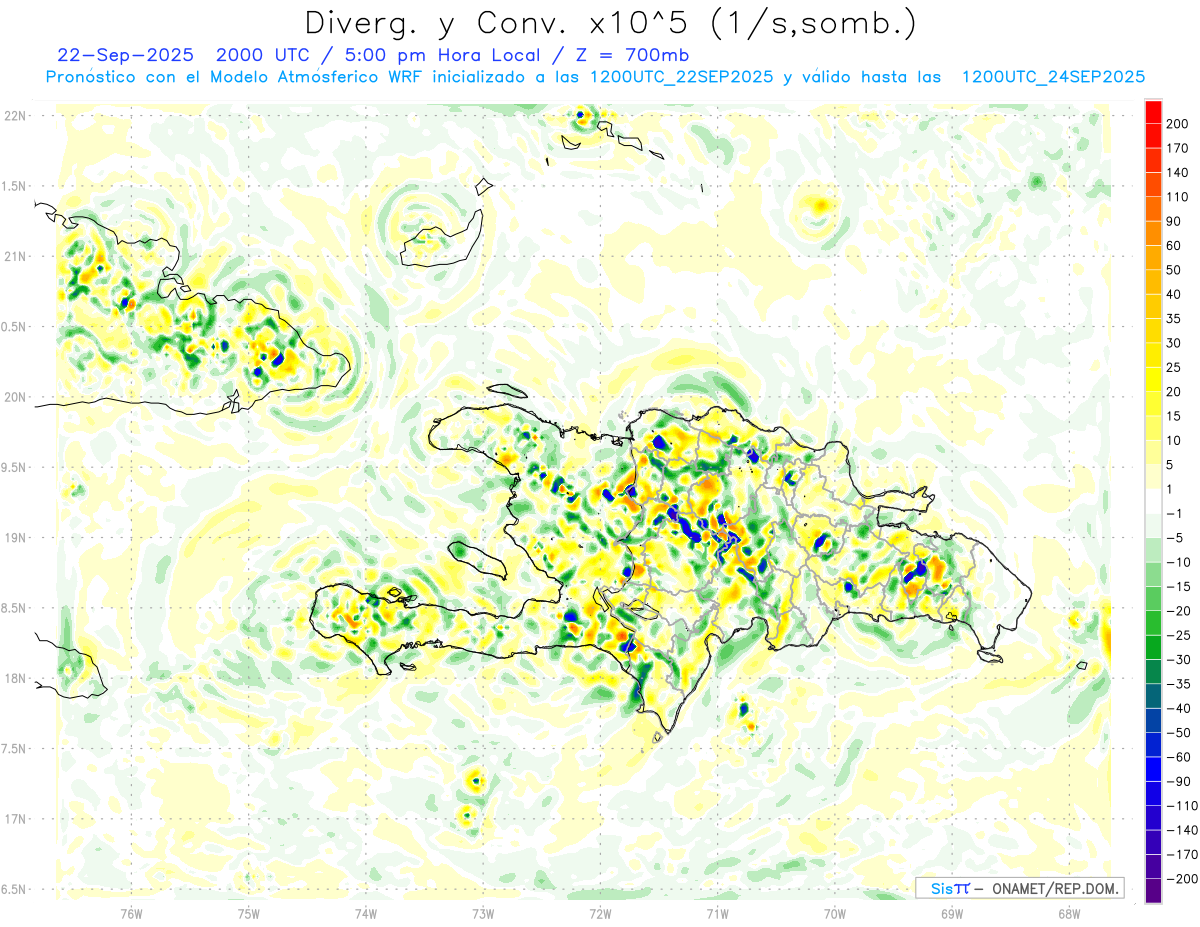The image size is (1200, 927).
Task: Click the top red swatch above 200
Action: pyautogui.click(x=1153, y=111)
